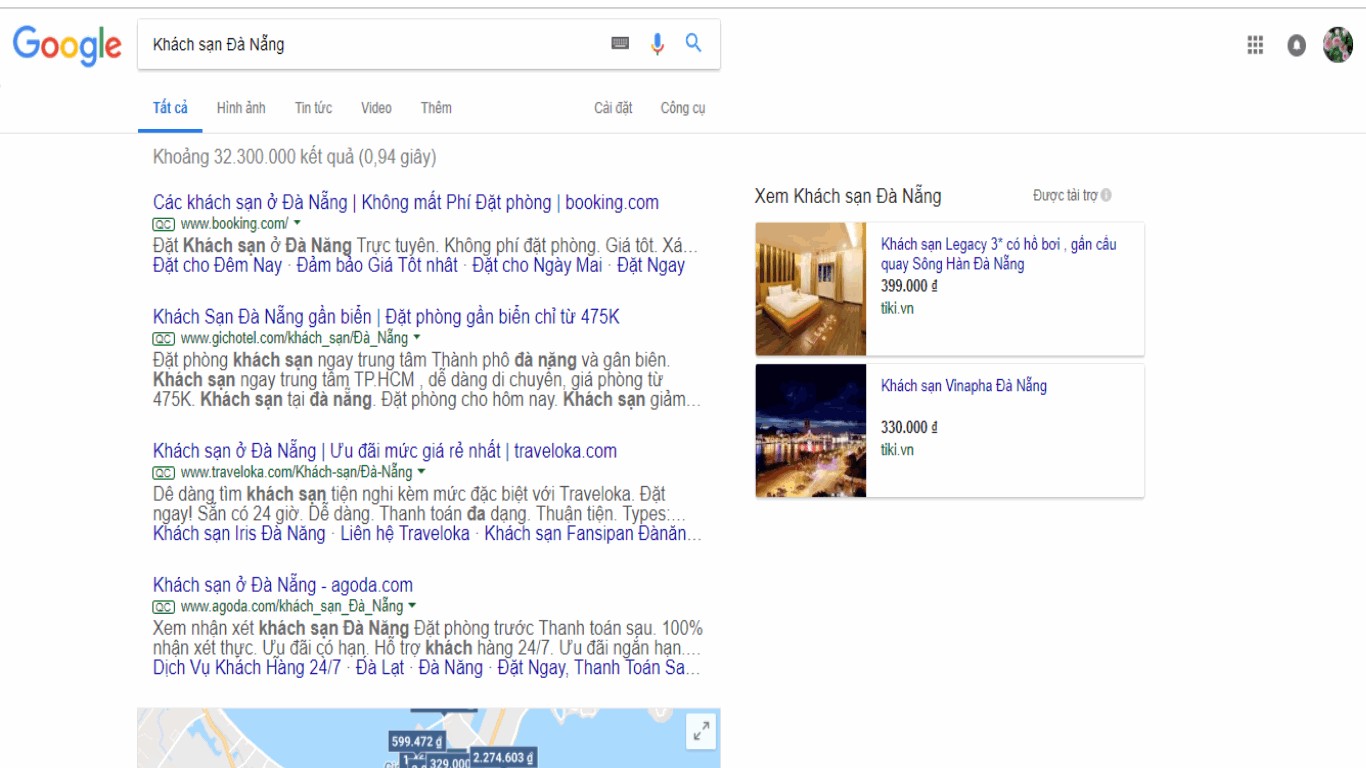1366x768 pixels.
Task: Click the Dịch Vụ Khách Hàng 24/7 sitelink
Action: pyautogui.click(x=247, y=667)
